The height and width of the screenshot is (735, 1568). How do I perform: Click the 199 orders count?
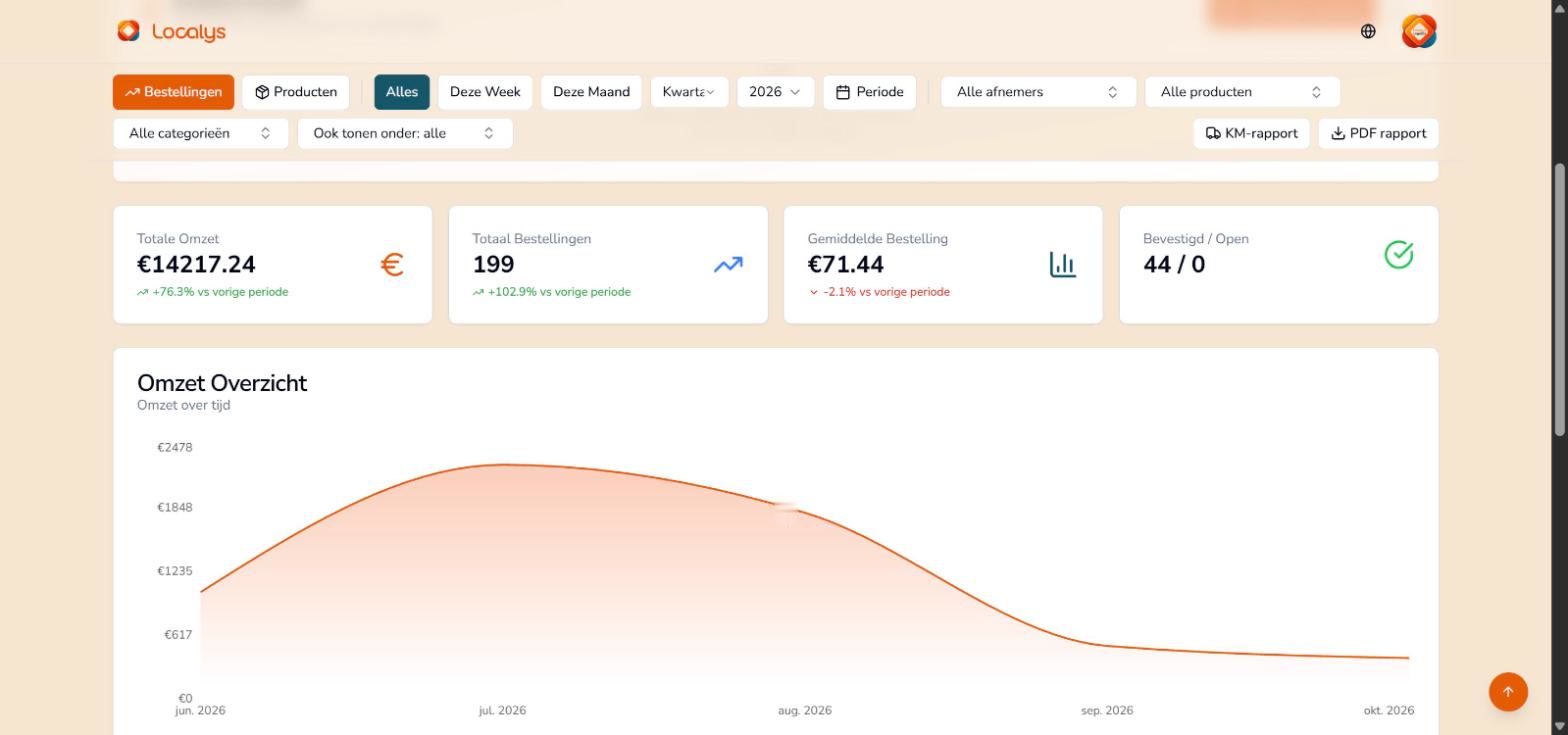[x=493, y=265]
